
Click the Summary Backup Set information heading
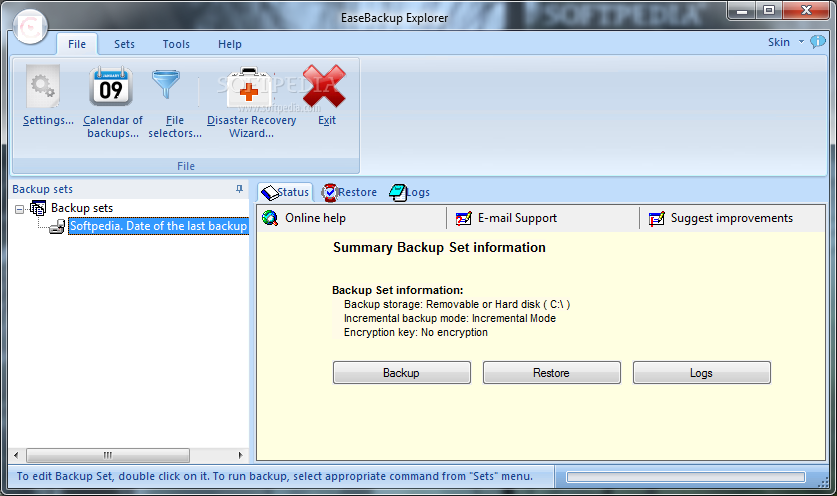(x=439, y=248)
